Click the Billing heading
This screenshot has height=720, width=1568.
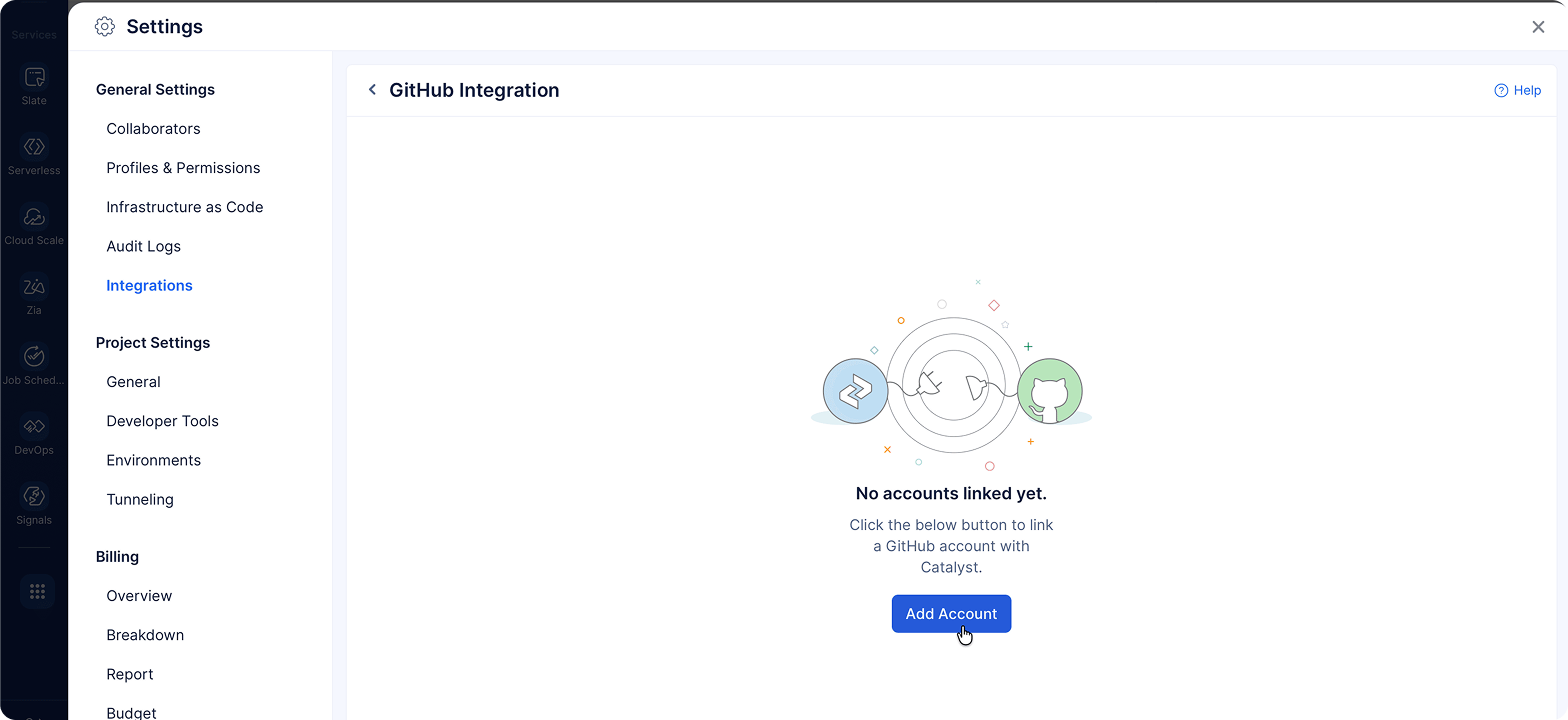coord(117,557)
